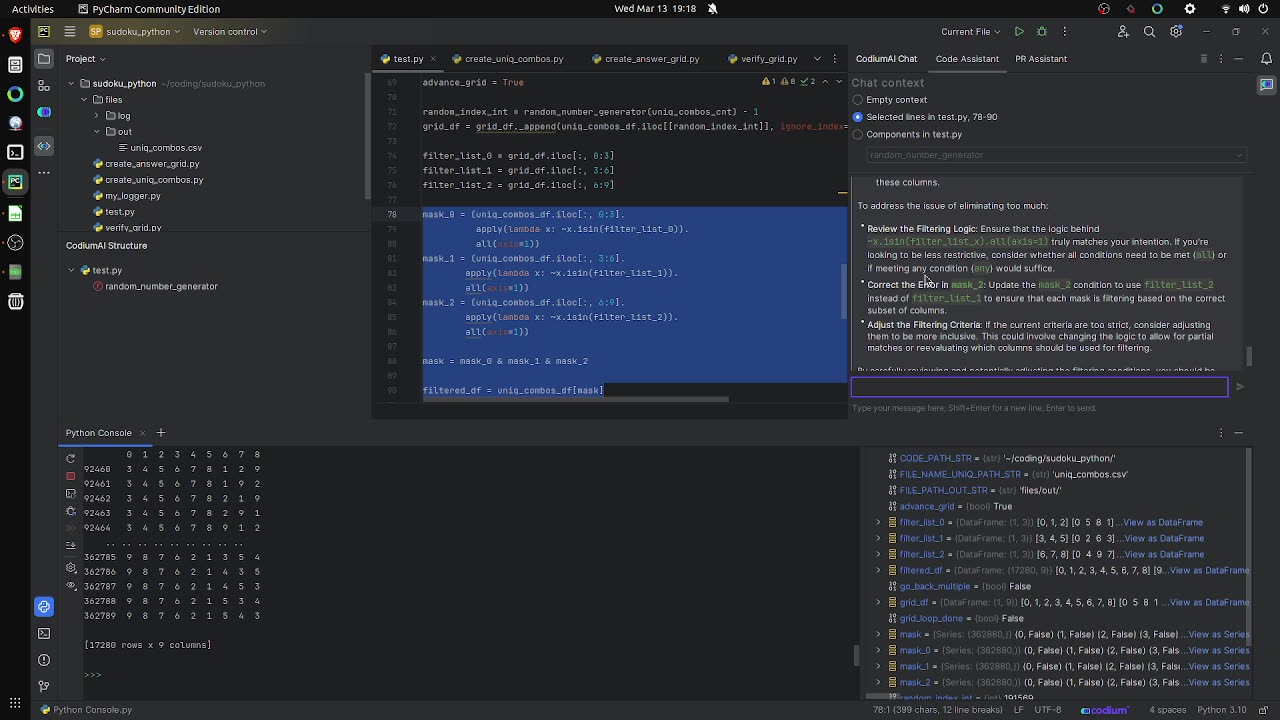Screen dimensions: 1280x720
Task: Open IDE settings gear icon in toolbar
Action: click(1176, 32)
